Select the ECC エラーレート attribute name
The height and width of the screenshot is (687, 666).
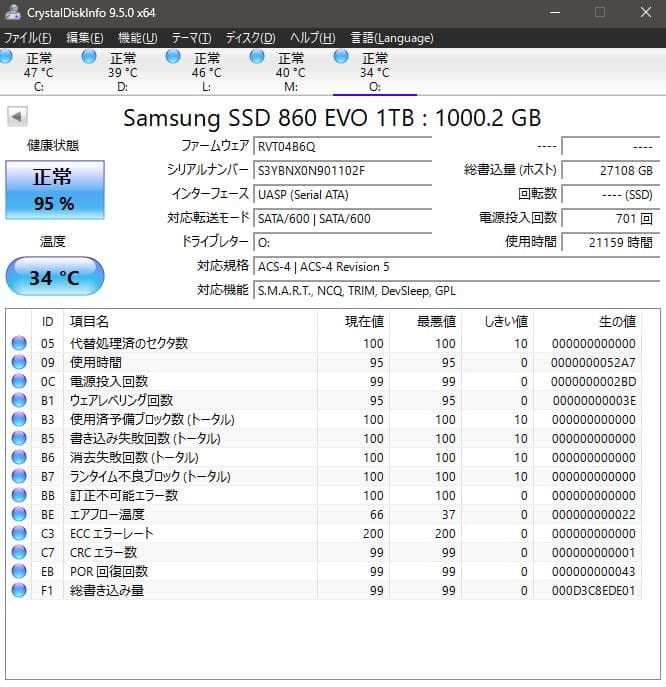[112, 533]
